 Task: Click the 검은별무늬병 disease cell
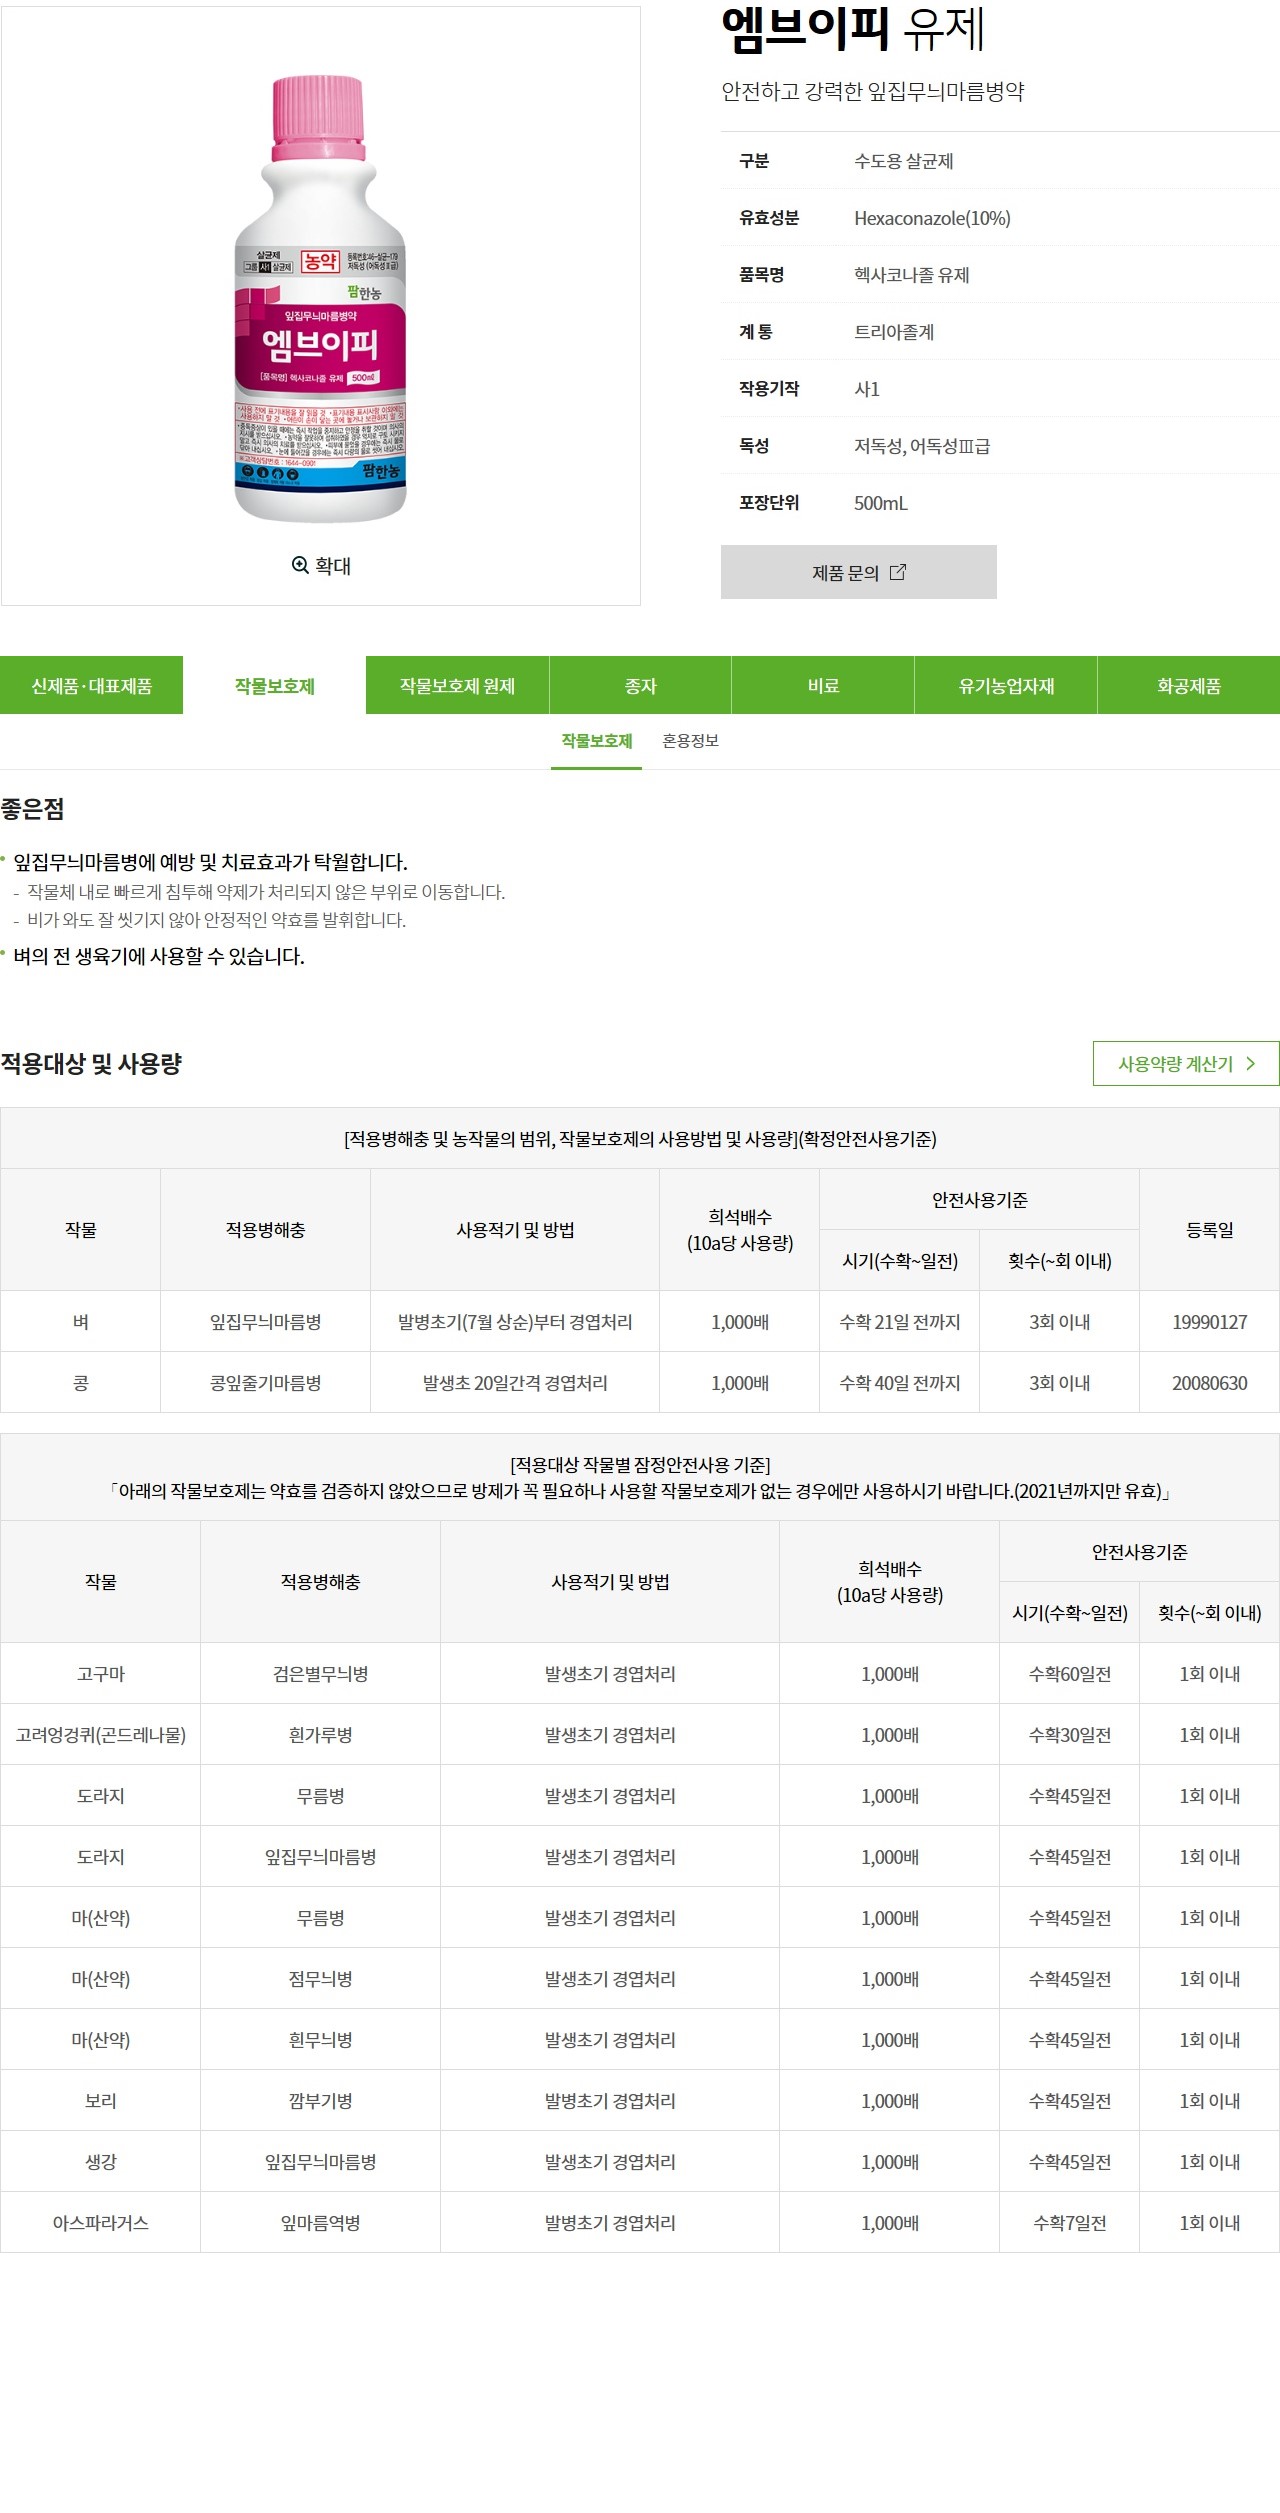pos(320,1674)
